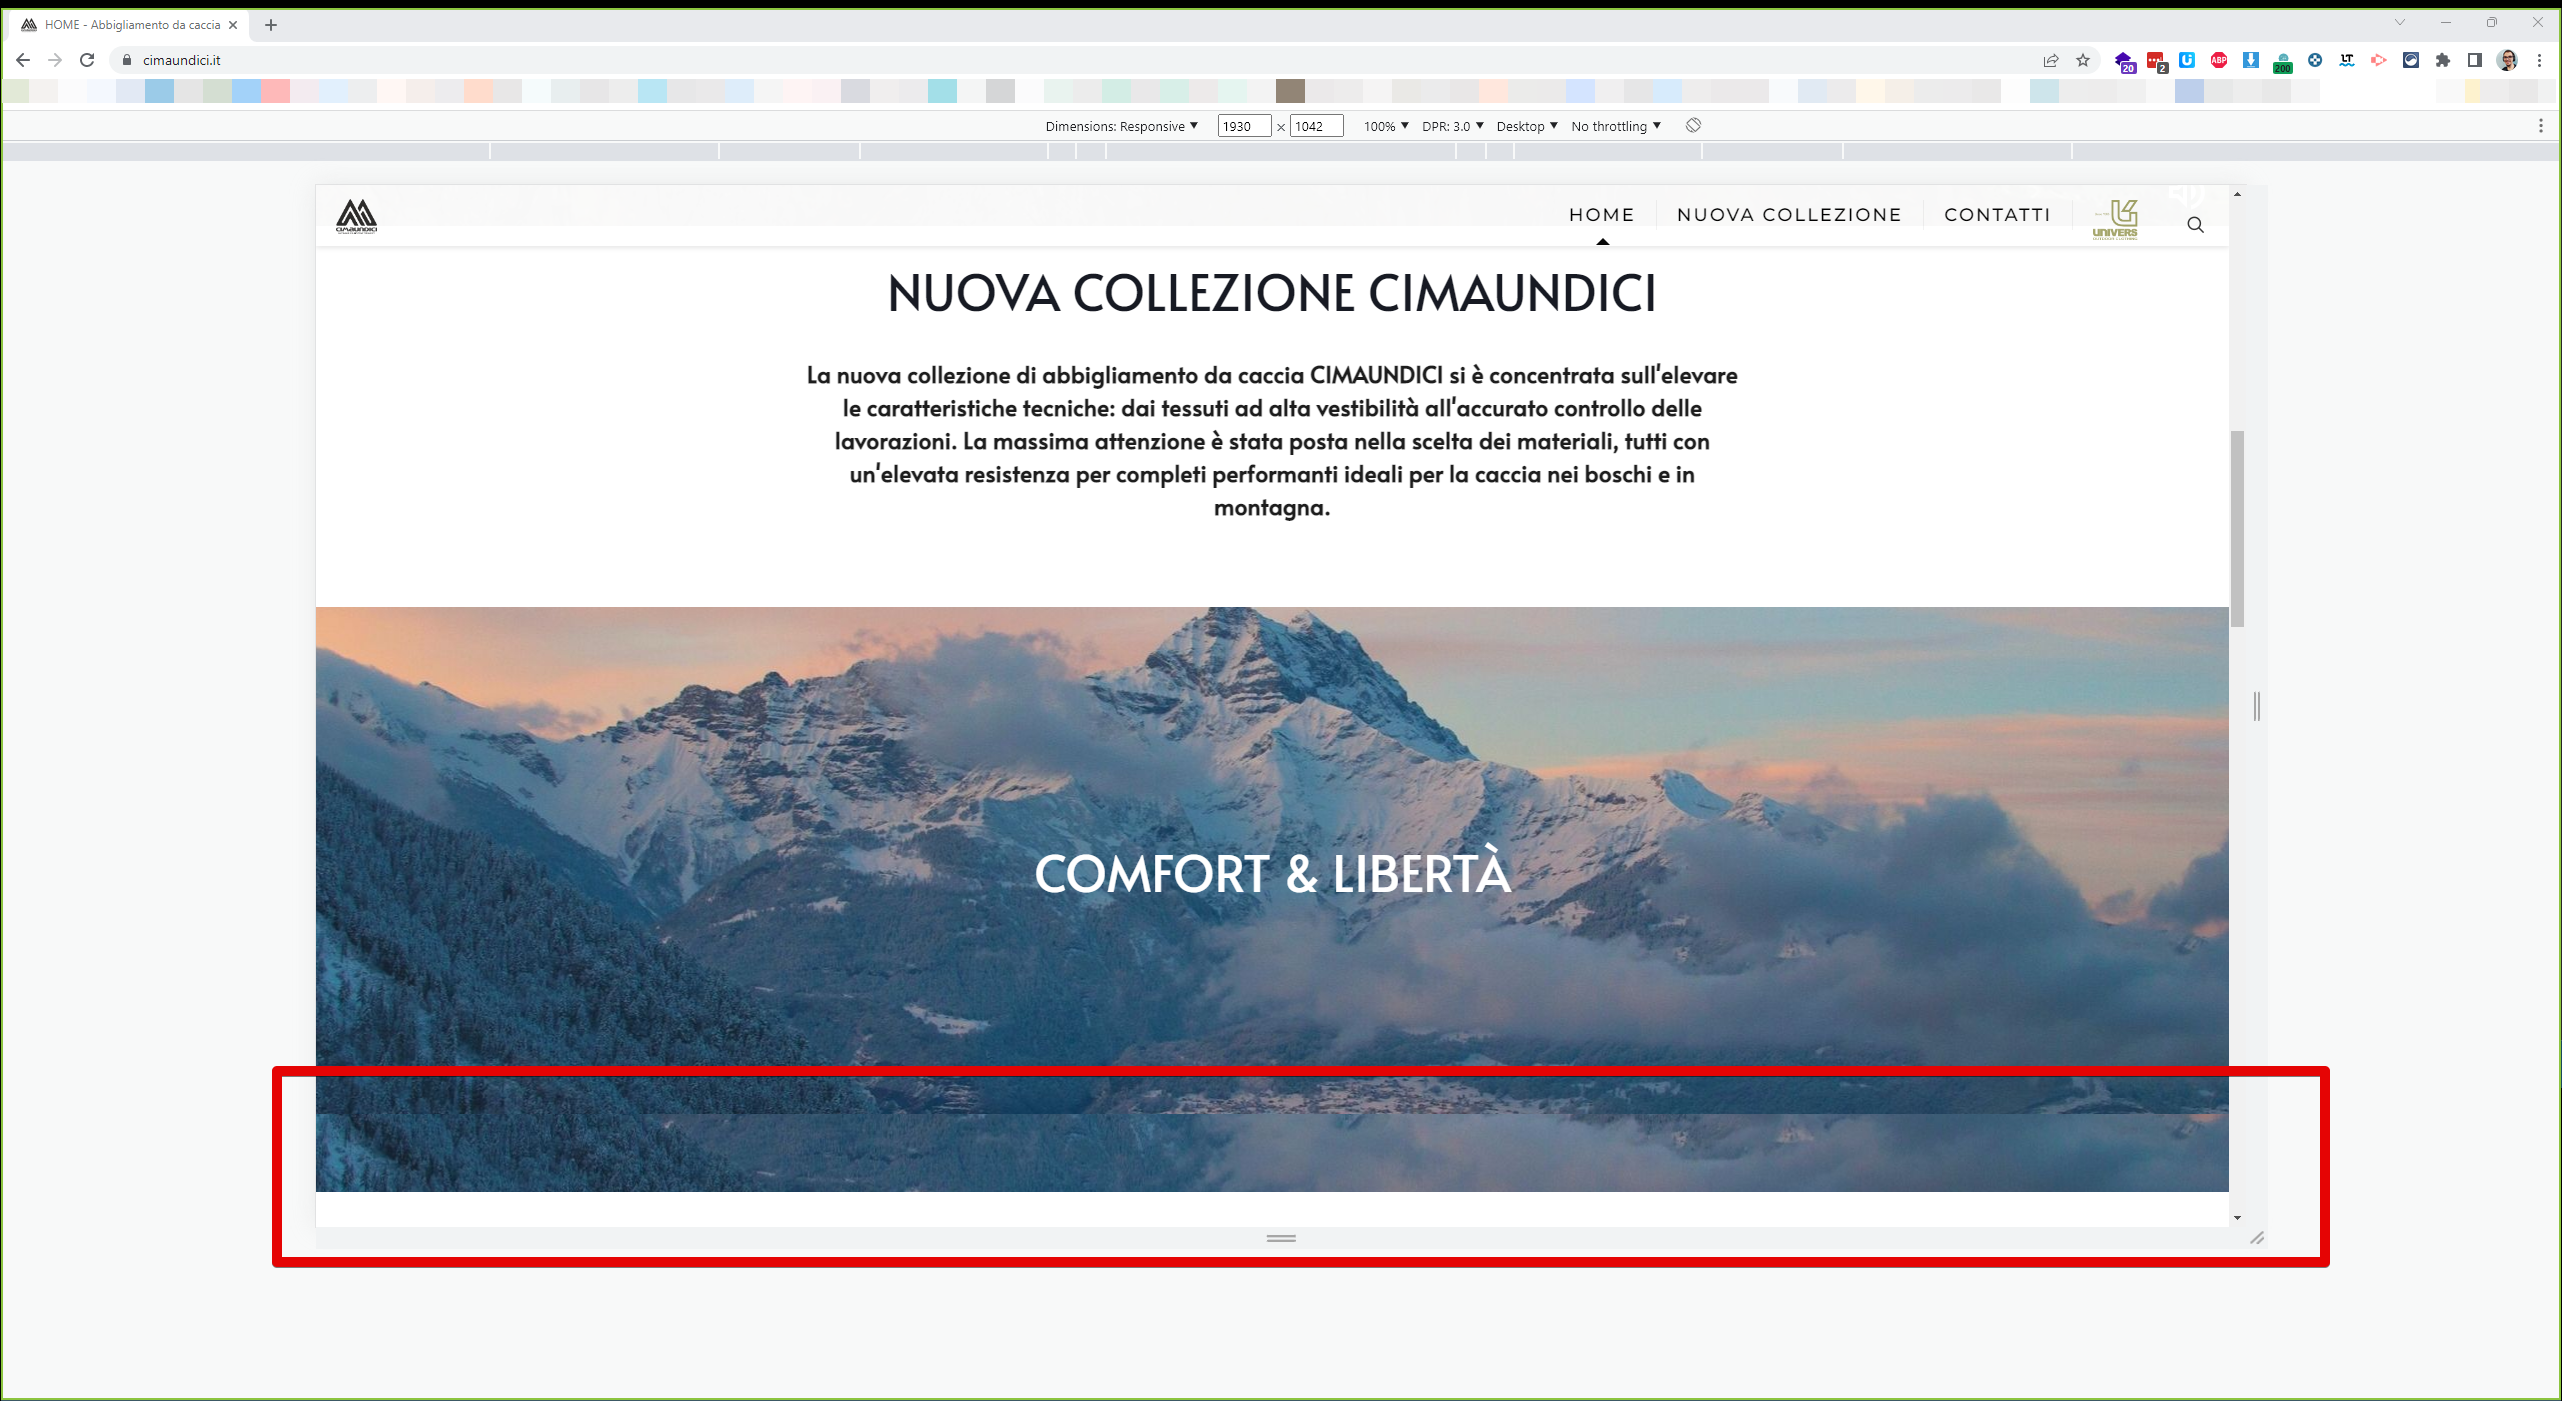This screenshot has width=2562, height=1401.
Task: View site info via the padlock icon
Action: [x=126, y=60]
